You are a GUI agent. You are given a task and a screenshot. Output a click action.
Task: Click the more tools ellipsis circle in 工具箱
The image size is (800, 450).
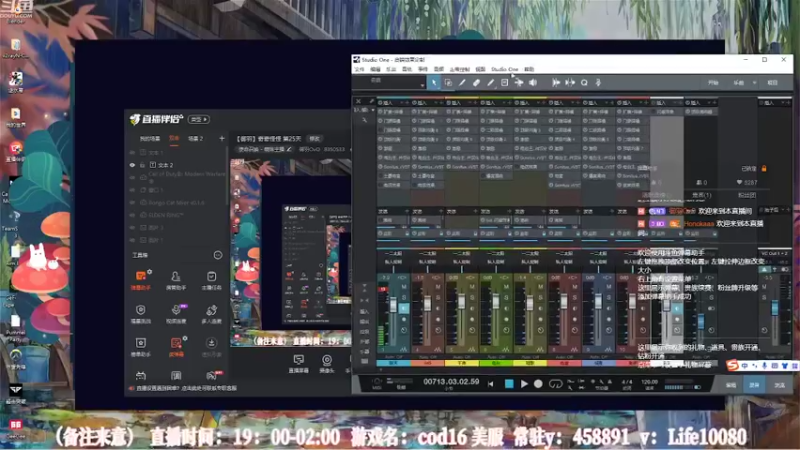click(x=218, y=255)
